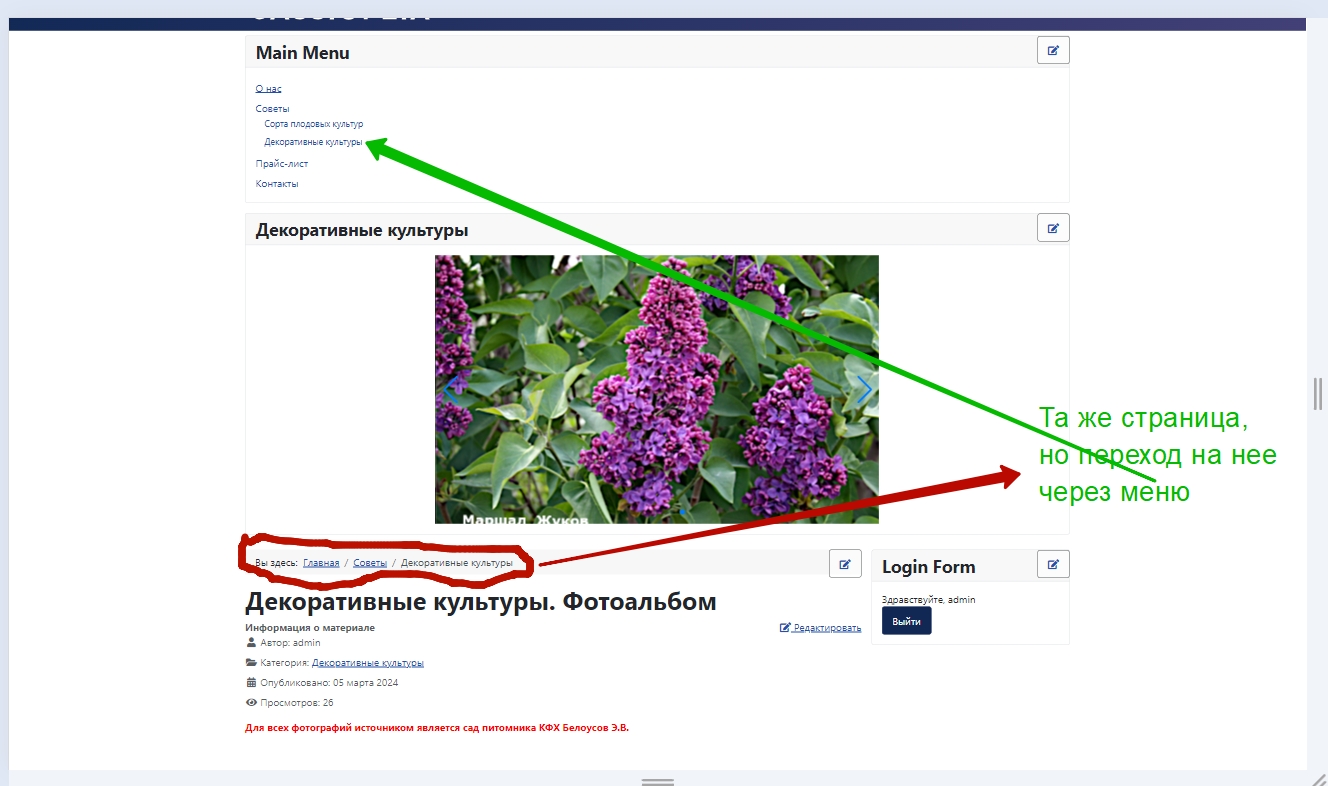
Task: Click the bottom horizontal resize handle
Action: click(x=657, y=781)
